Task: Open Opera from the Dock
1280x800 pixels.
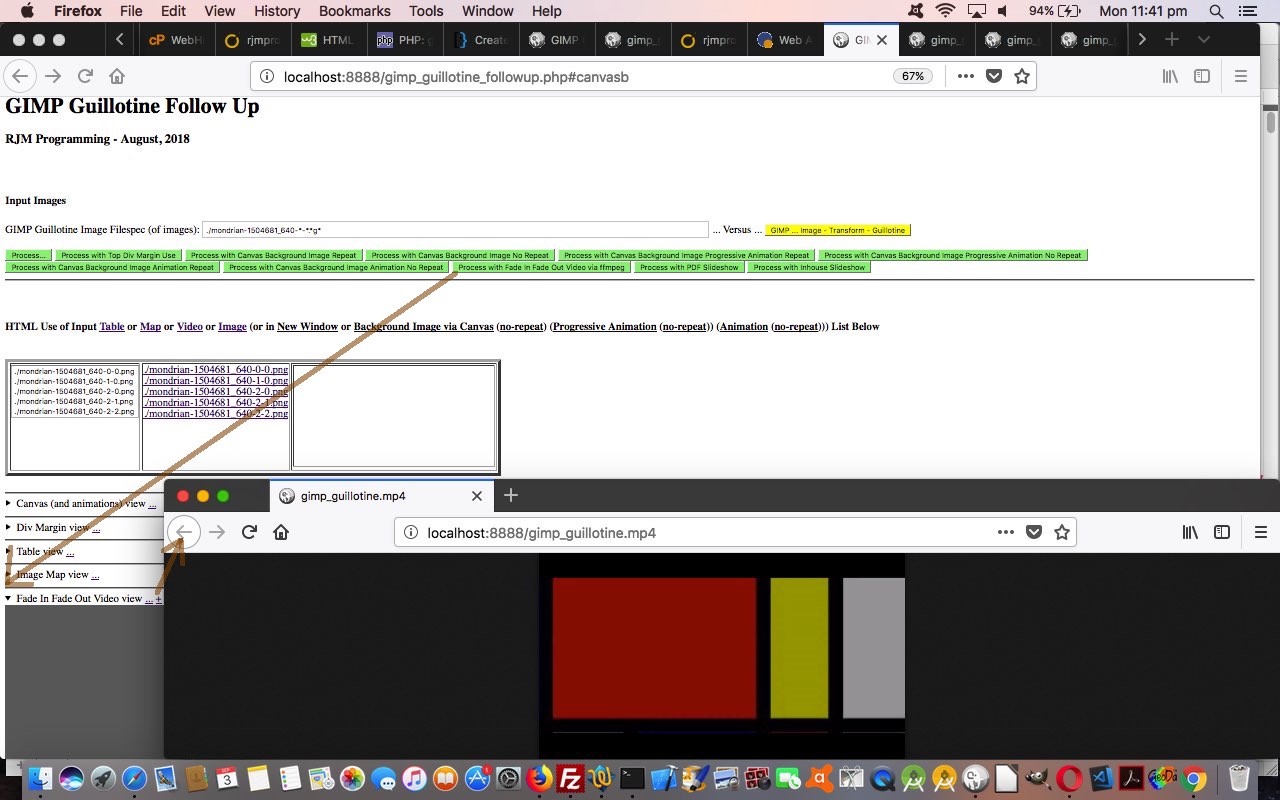Action: [1070, 778]
